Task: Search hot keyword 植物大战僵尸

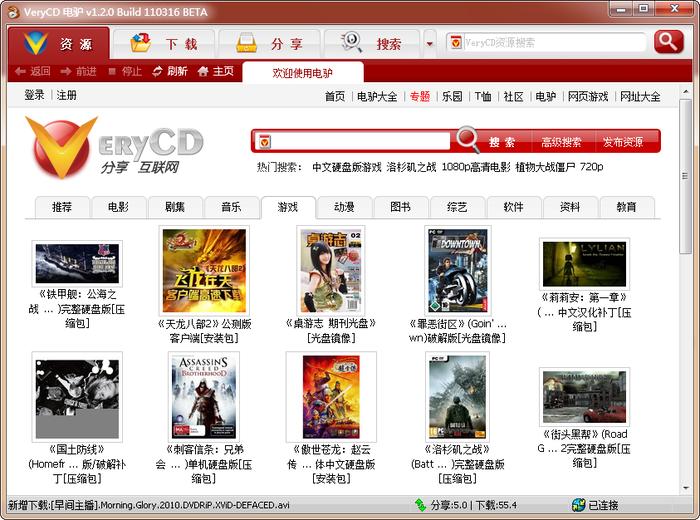Action: (x=545, y=167)
